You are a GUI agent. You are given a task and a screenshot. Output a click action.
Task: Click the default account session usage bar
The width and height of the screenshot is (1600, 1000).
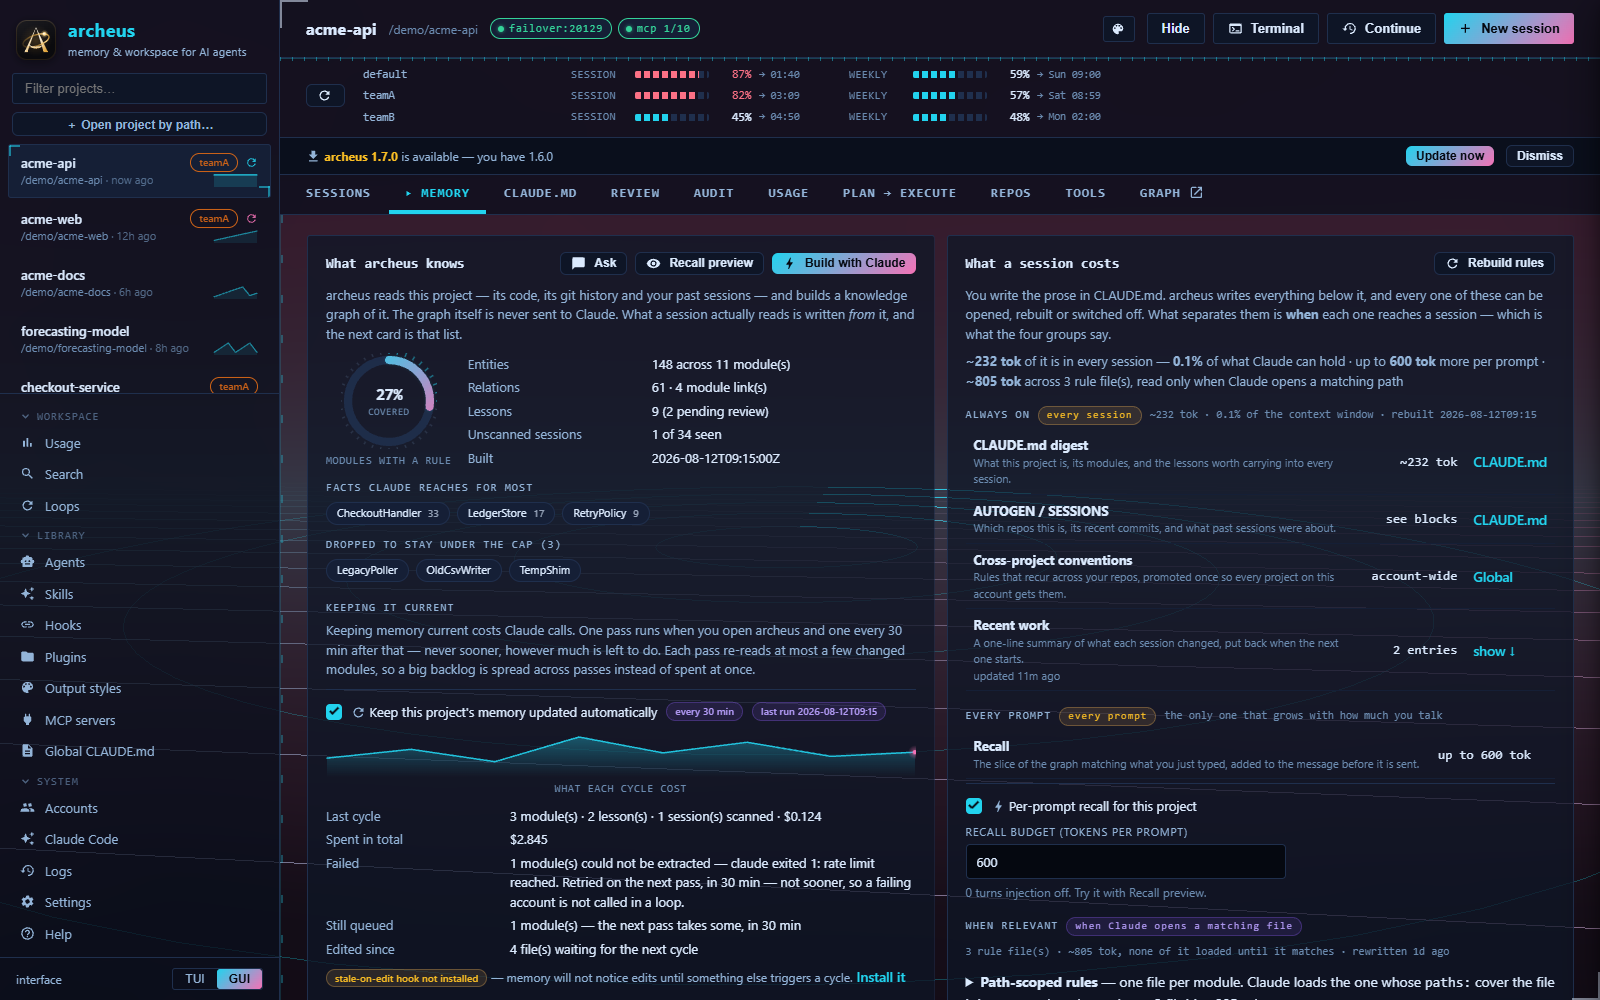tap(671, 75)
